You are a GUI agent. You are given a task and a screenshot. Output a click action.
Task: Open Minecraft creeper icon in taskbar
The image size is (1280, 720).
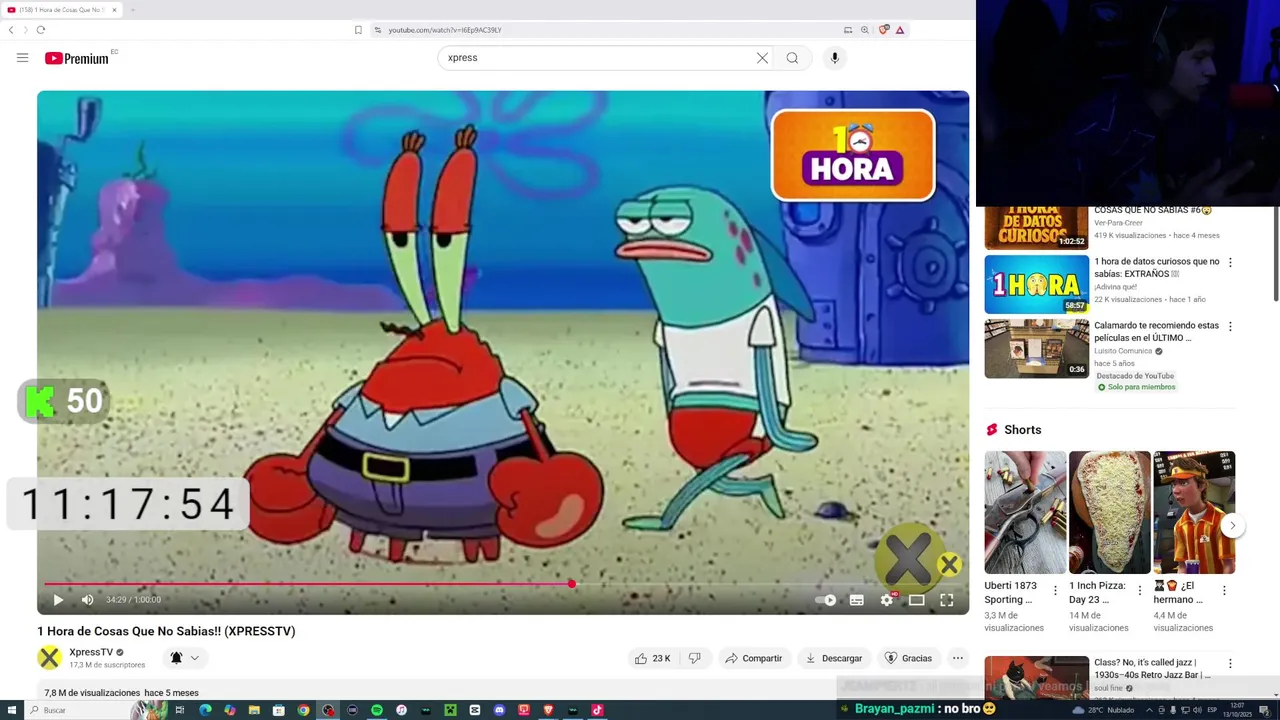450,710
